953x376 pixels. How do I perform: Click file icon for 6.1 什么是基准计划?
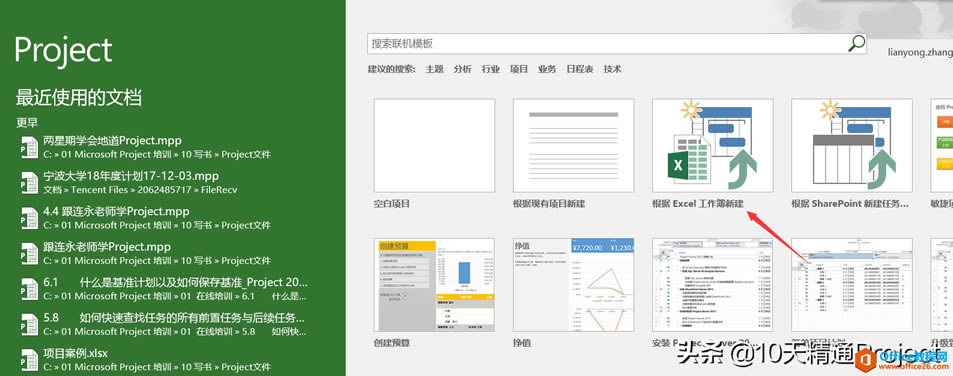click(29, 289)
